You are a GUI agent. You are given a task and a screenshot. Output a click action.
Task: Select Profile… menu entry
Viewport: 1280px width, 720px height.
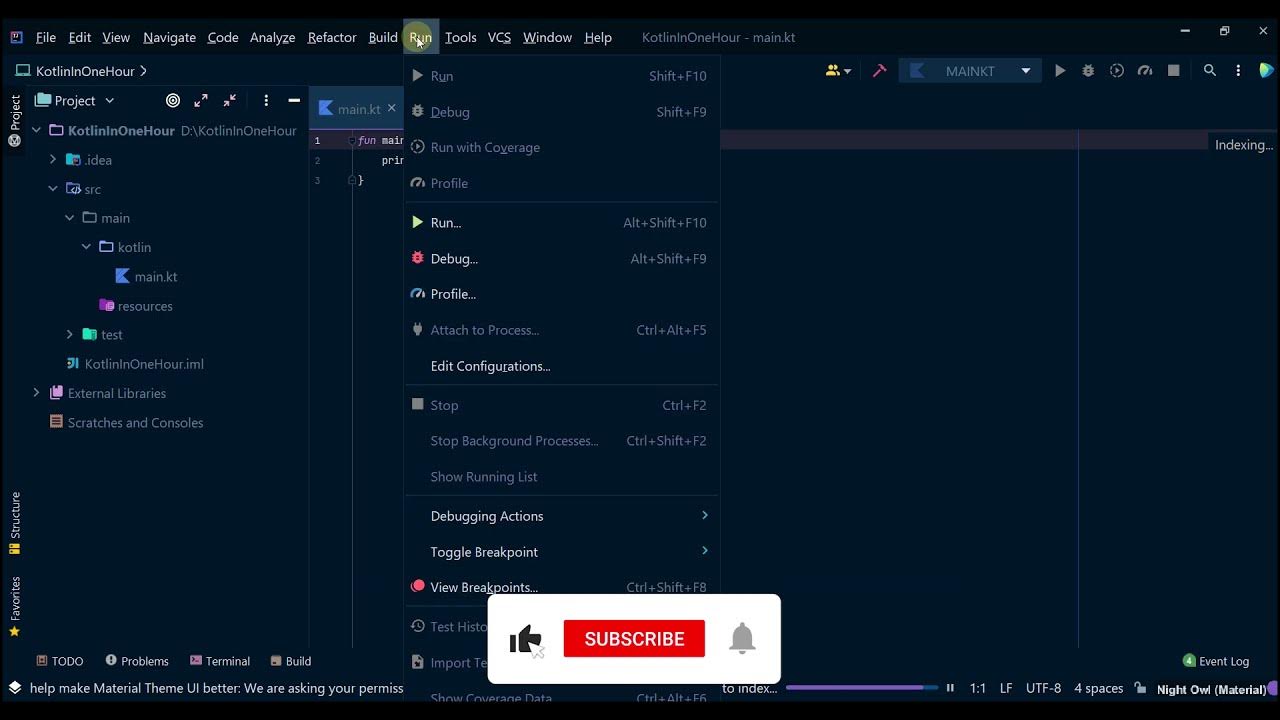click(562, 294)
